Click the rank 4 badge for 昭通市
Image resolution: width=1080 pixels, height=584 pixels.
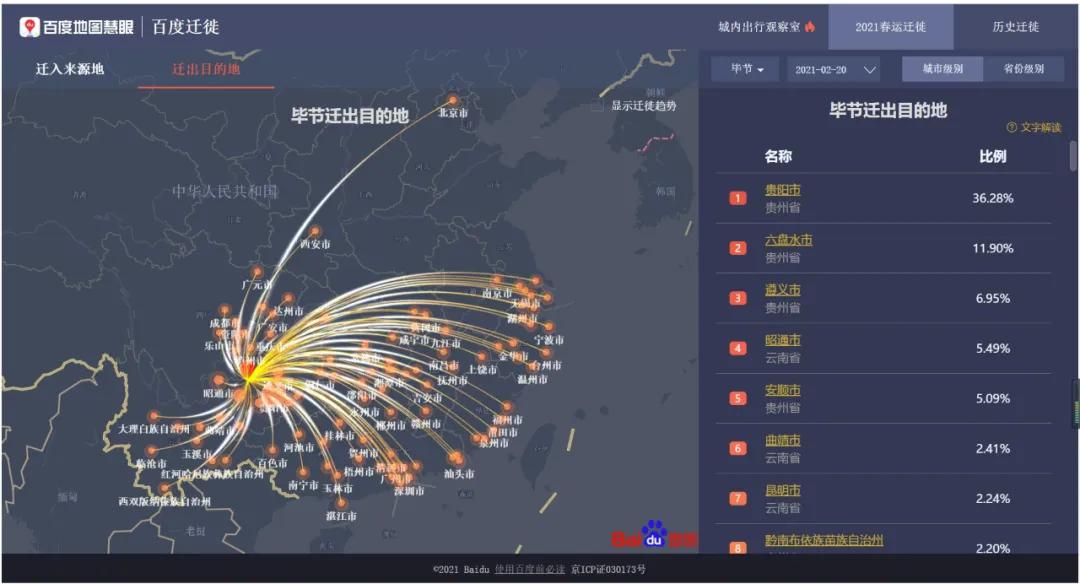point(738,348)
